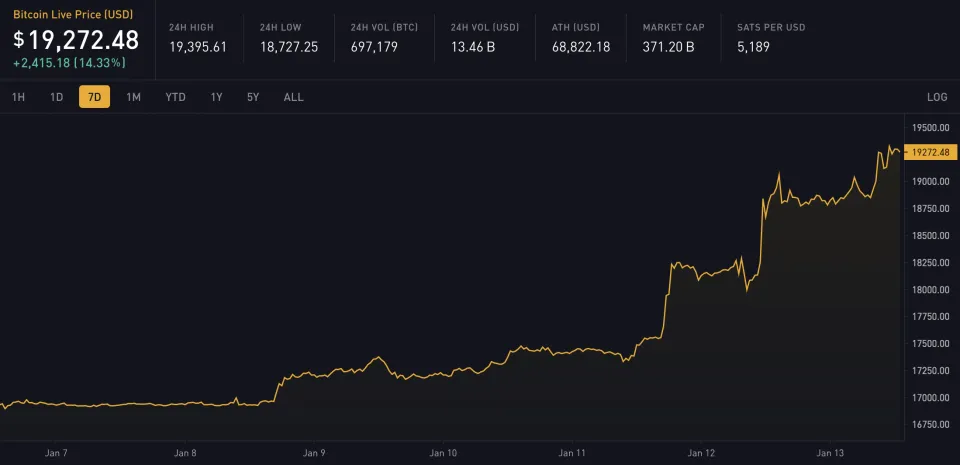
Task: Click the SATS PER USD value
Action: point(753,46)
